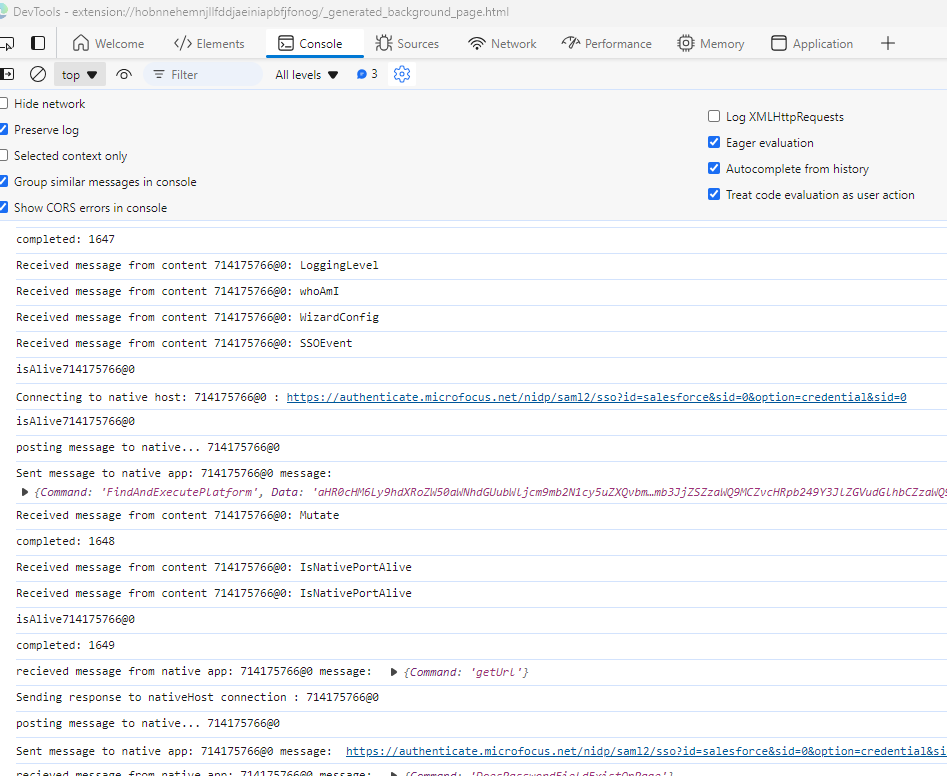Select the log line 'completed: 1649'
This screenshot has height=776, width=947.
click(x=65, y=645)
